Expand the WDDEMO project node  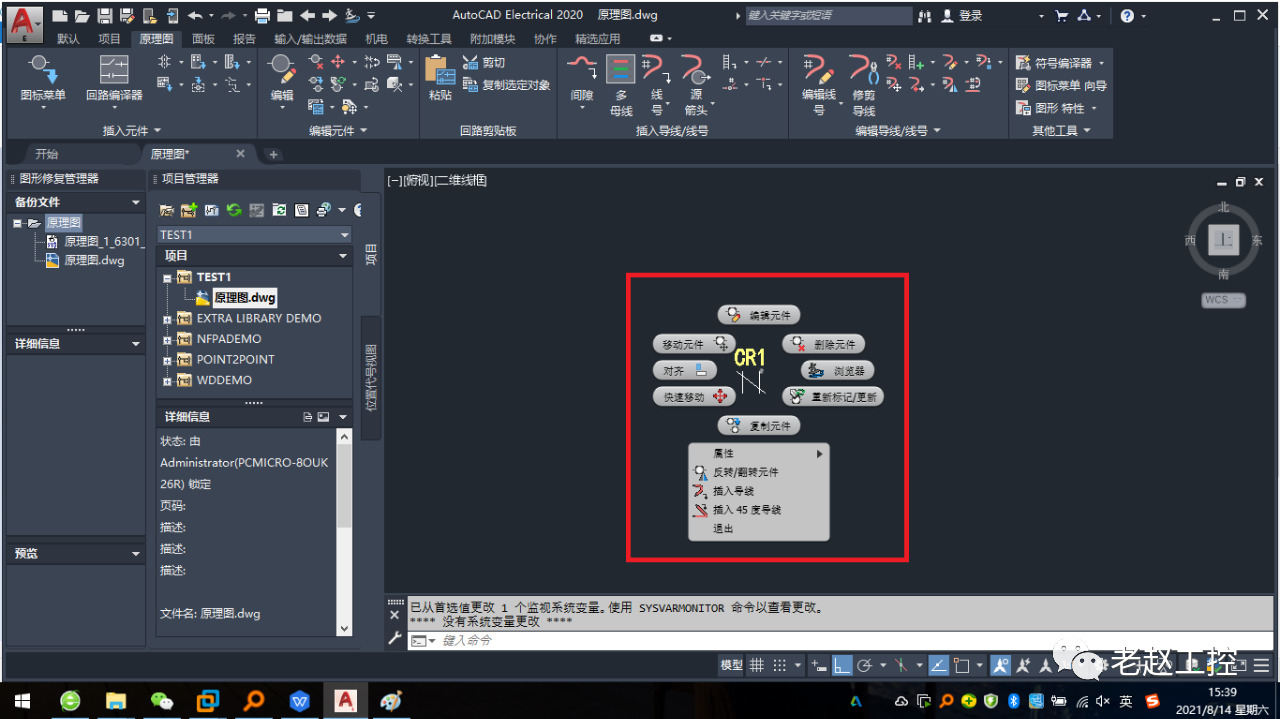(167, 380)
